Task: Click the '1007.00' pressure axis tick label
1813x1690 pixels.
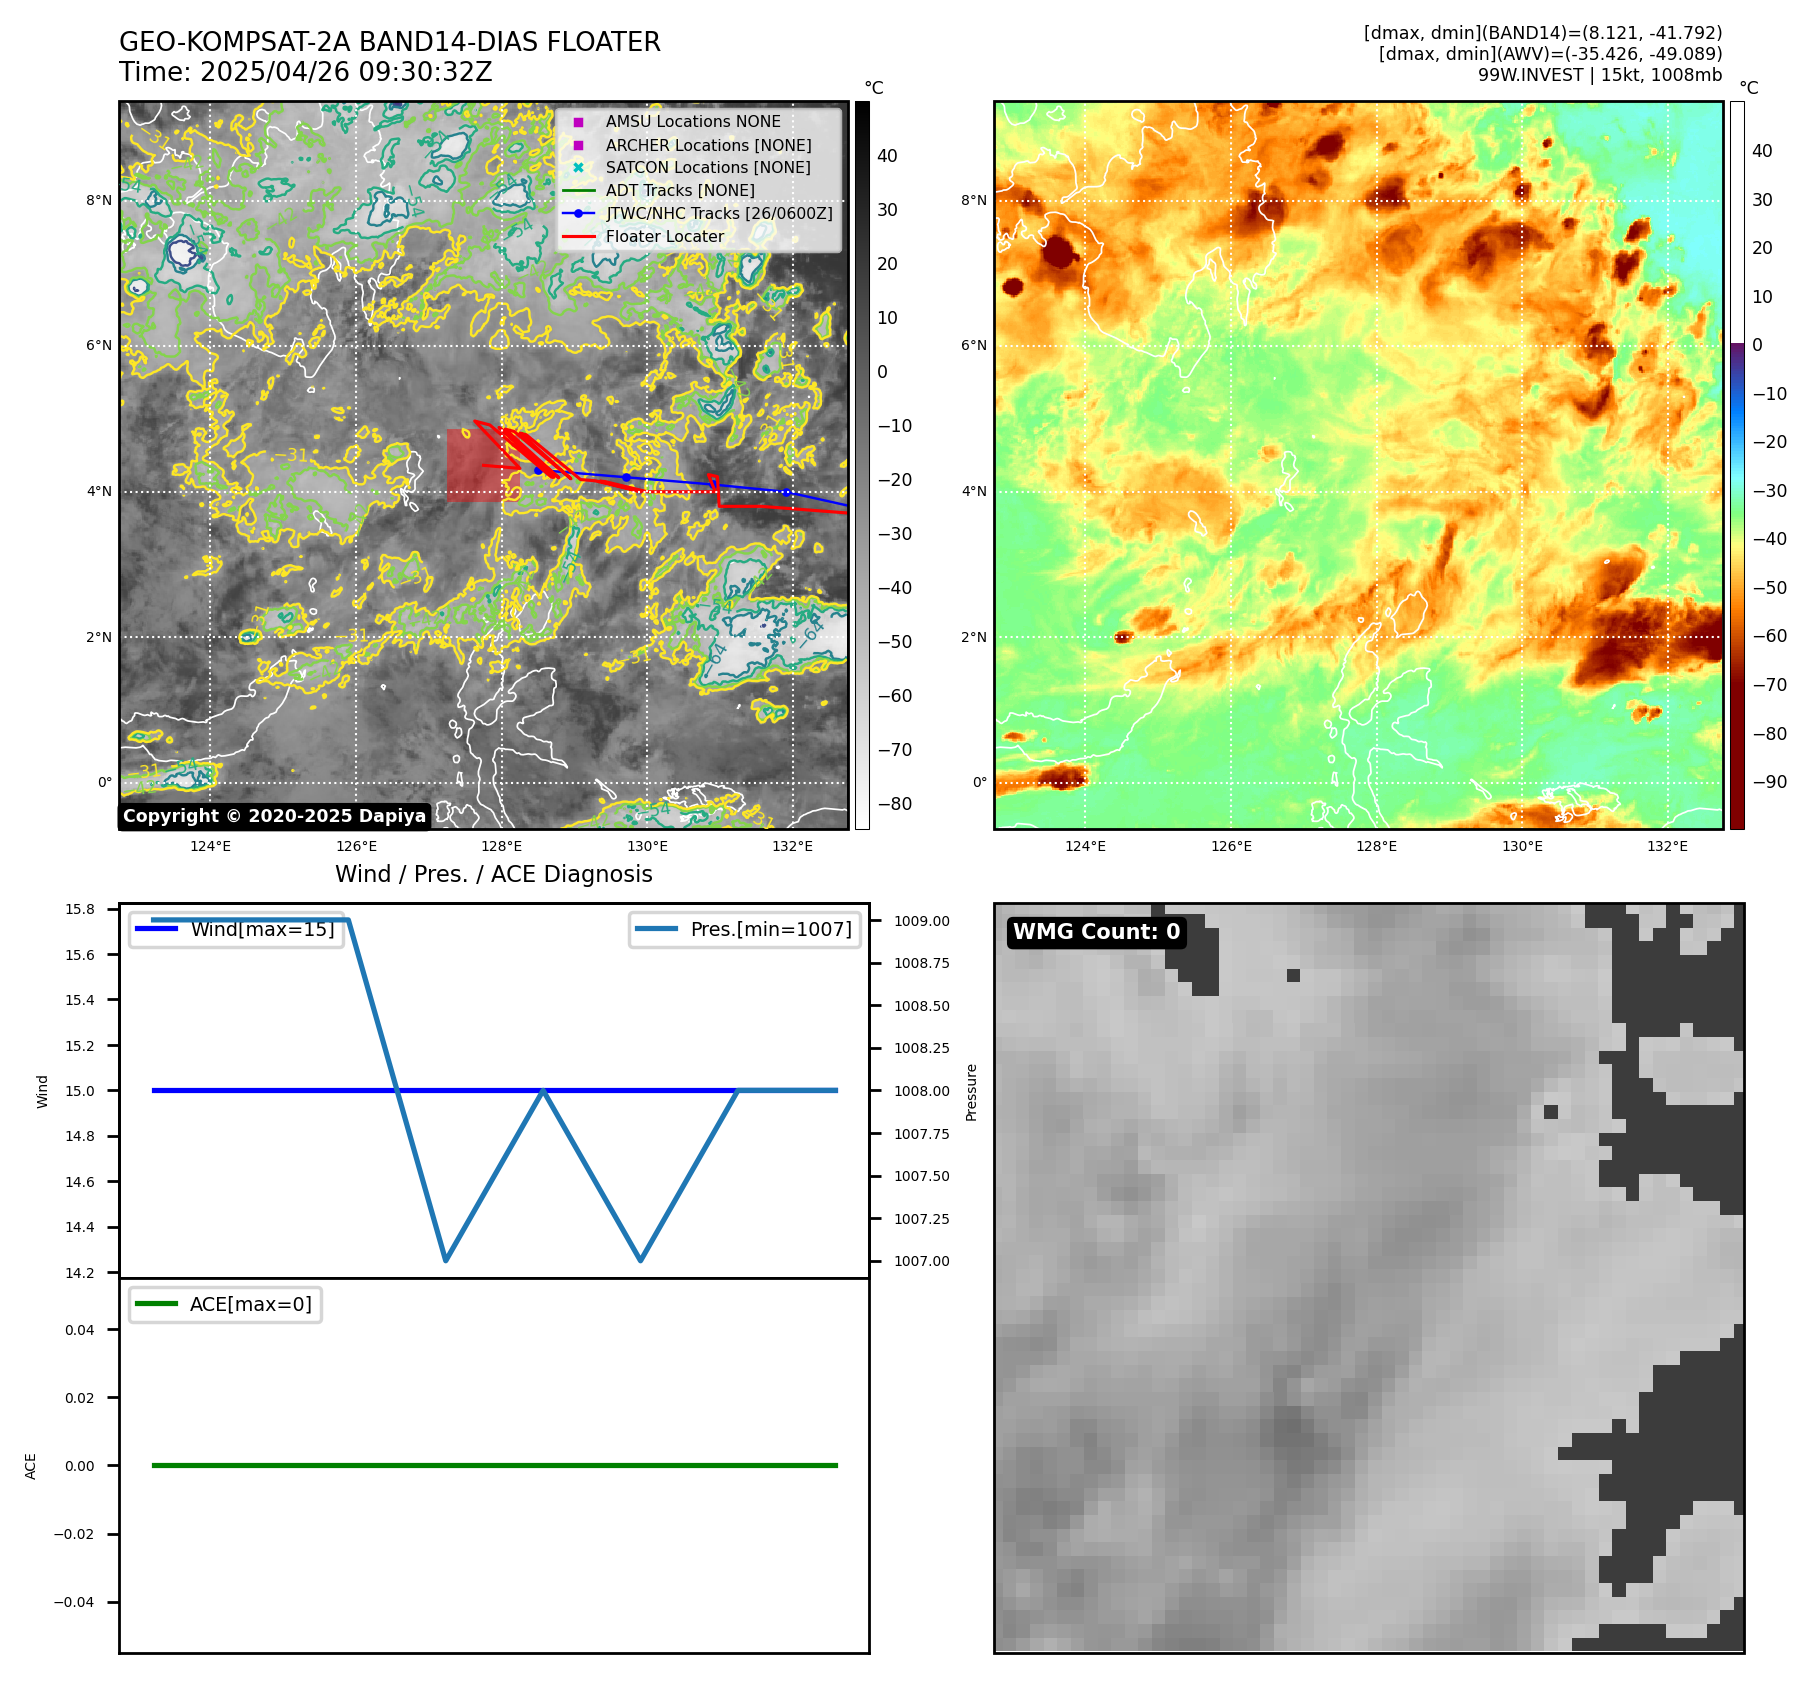Action: pos(922,1261)
